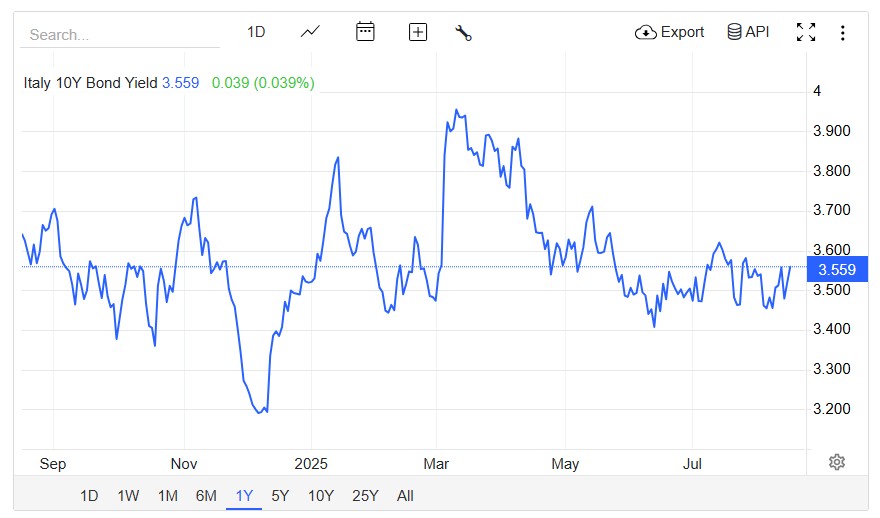Toggle fullscreen chart view
880x518 pixels.
(806, 32)
